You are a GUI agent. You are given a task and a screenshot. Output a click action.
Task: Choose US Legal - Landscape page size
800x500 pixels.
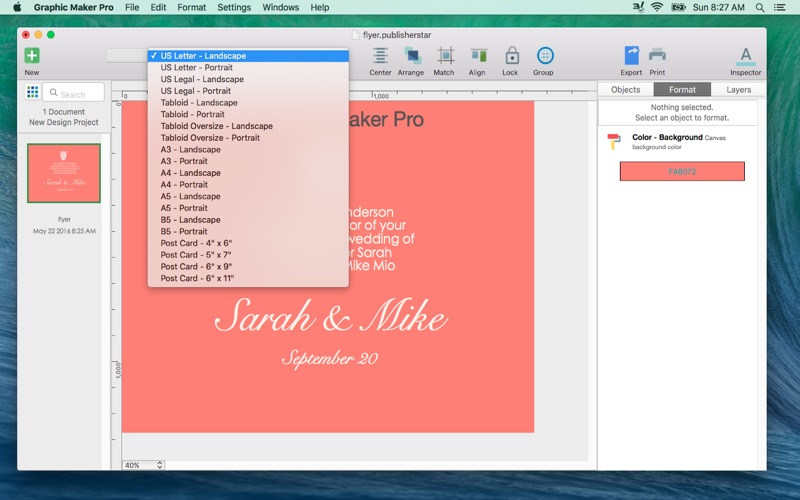point(248,79)
